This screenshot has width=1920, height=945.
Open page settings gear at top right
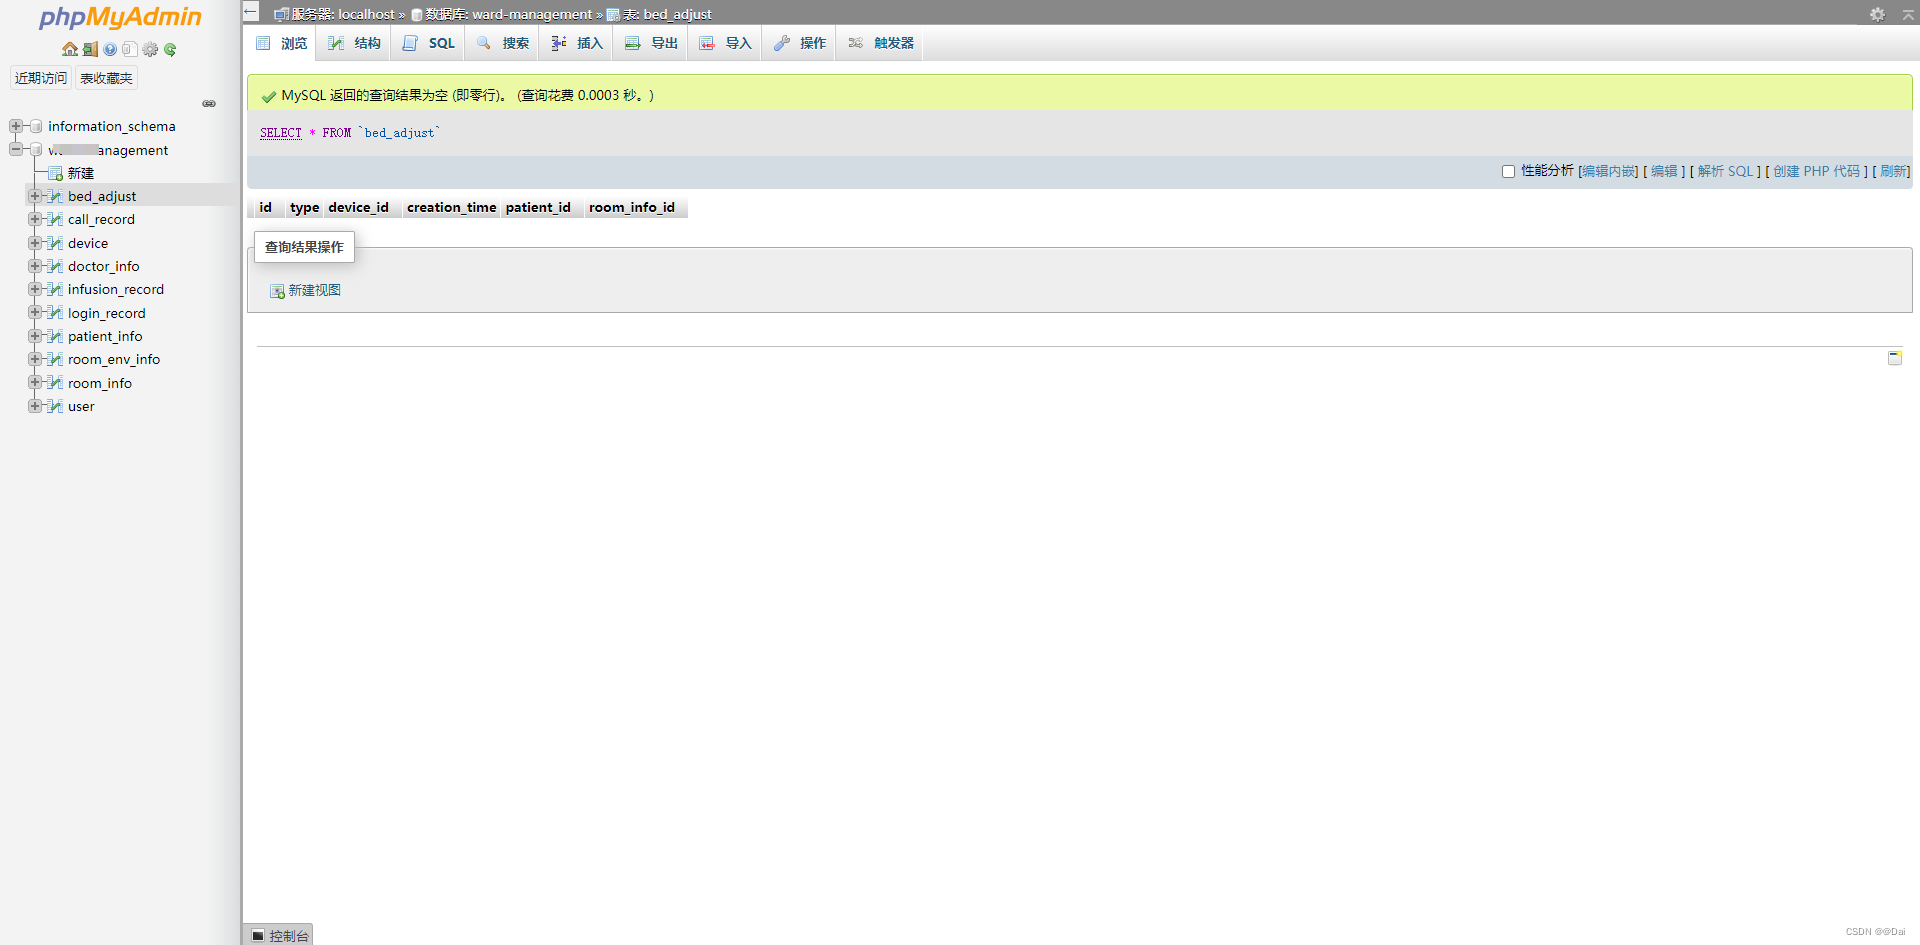tap(1877, 14)
